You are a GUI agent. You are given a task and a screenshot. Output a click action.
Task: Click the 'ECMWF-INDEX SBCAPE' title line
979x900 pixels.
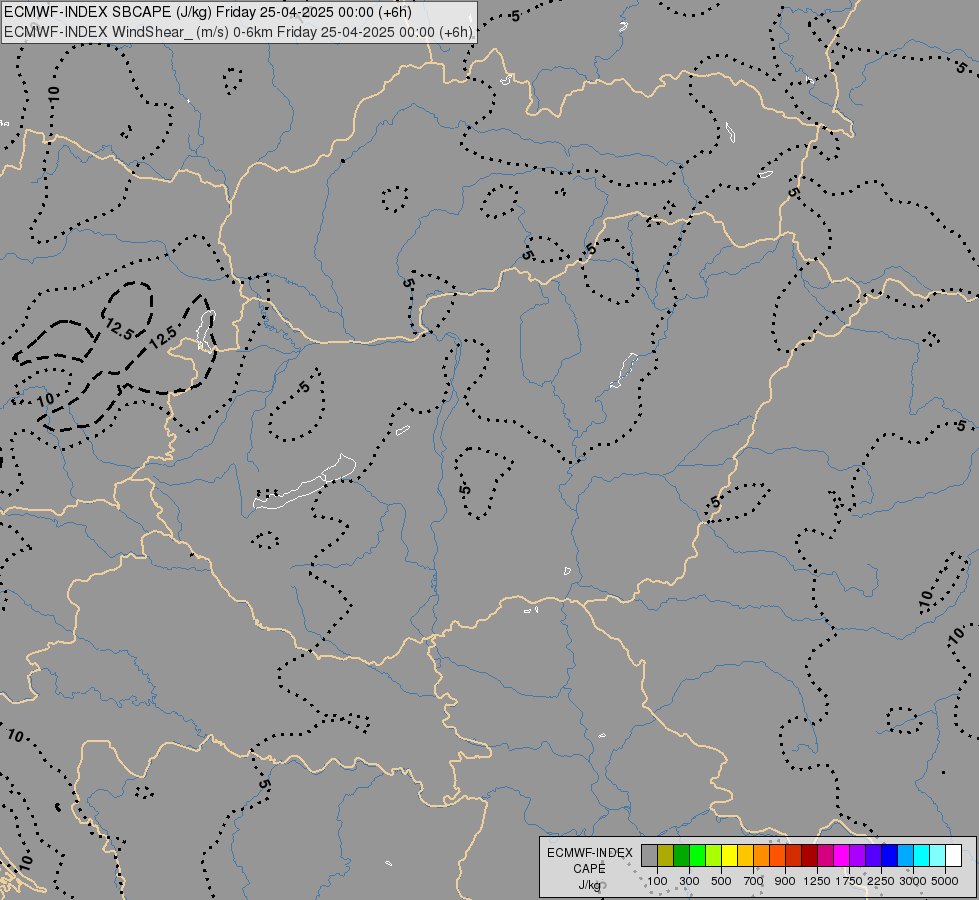point(207,12)
